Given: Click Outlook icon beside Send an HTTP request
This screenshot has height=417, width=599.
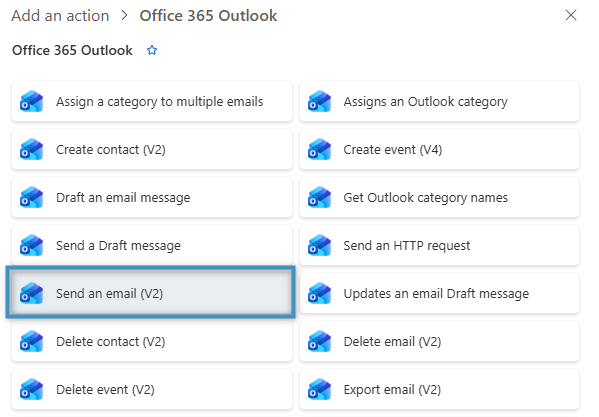Looking at the screenshot, I should pyautogui.click(x=319, y=246).
